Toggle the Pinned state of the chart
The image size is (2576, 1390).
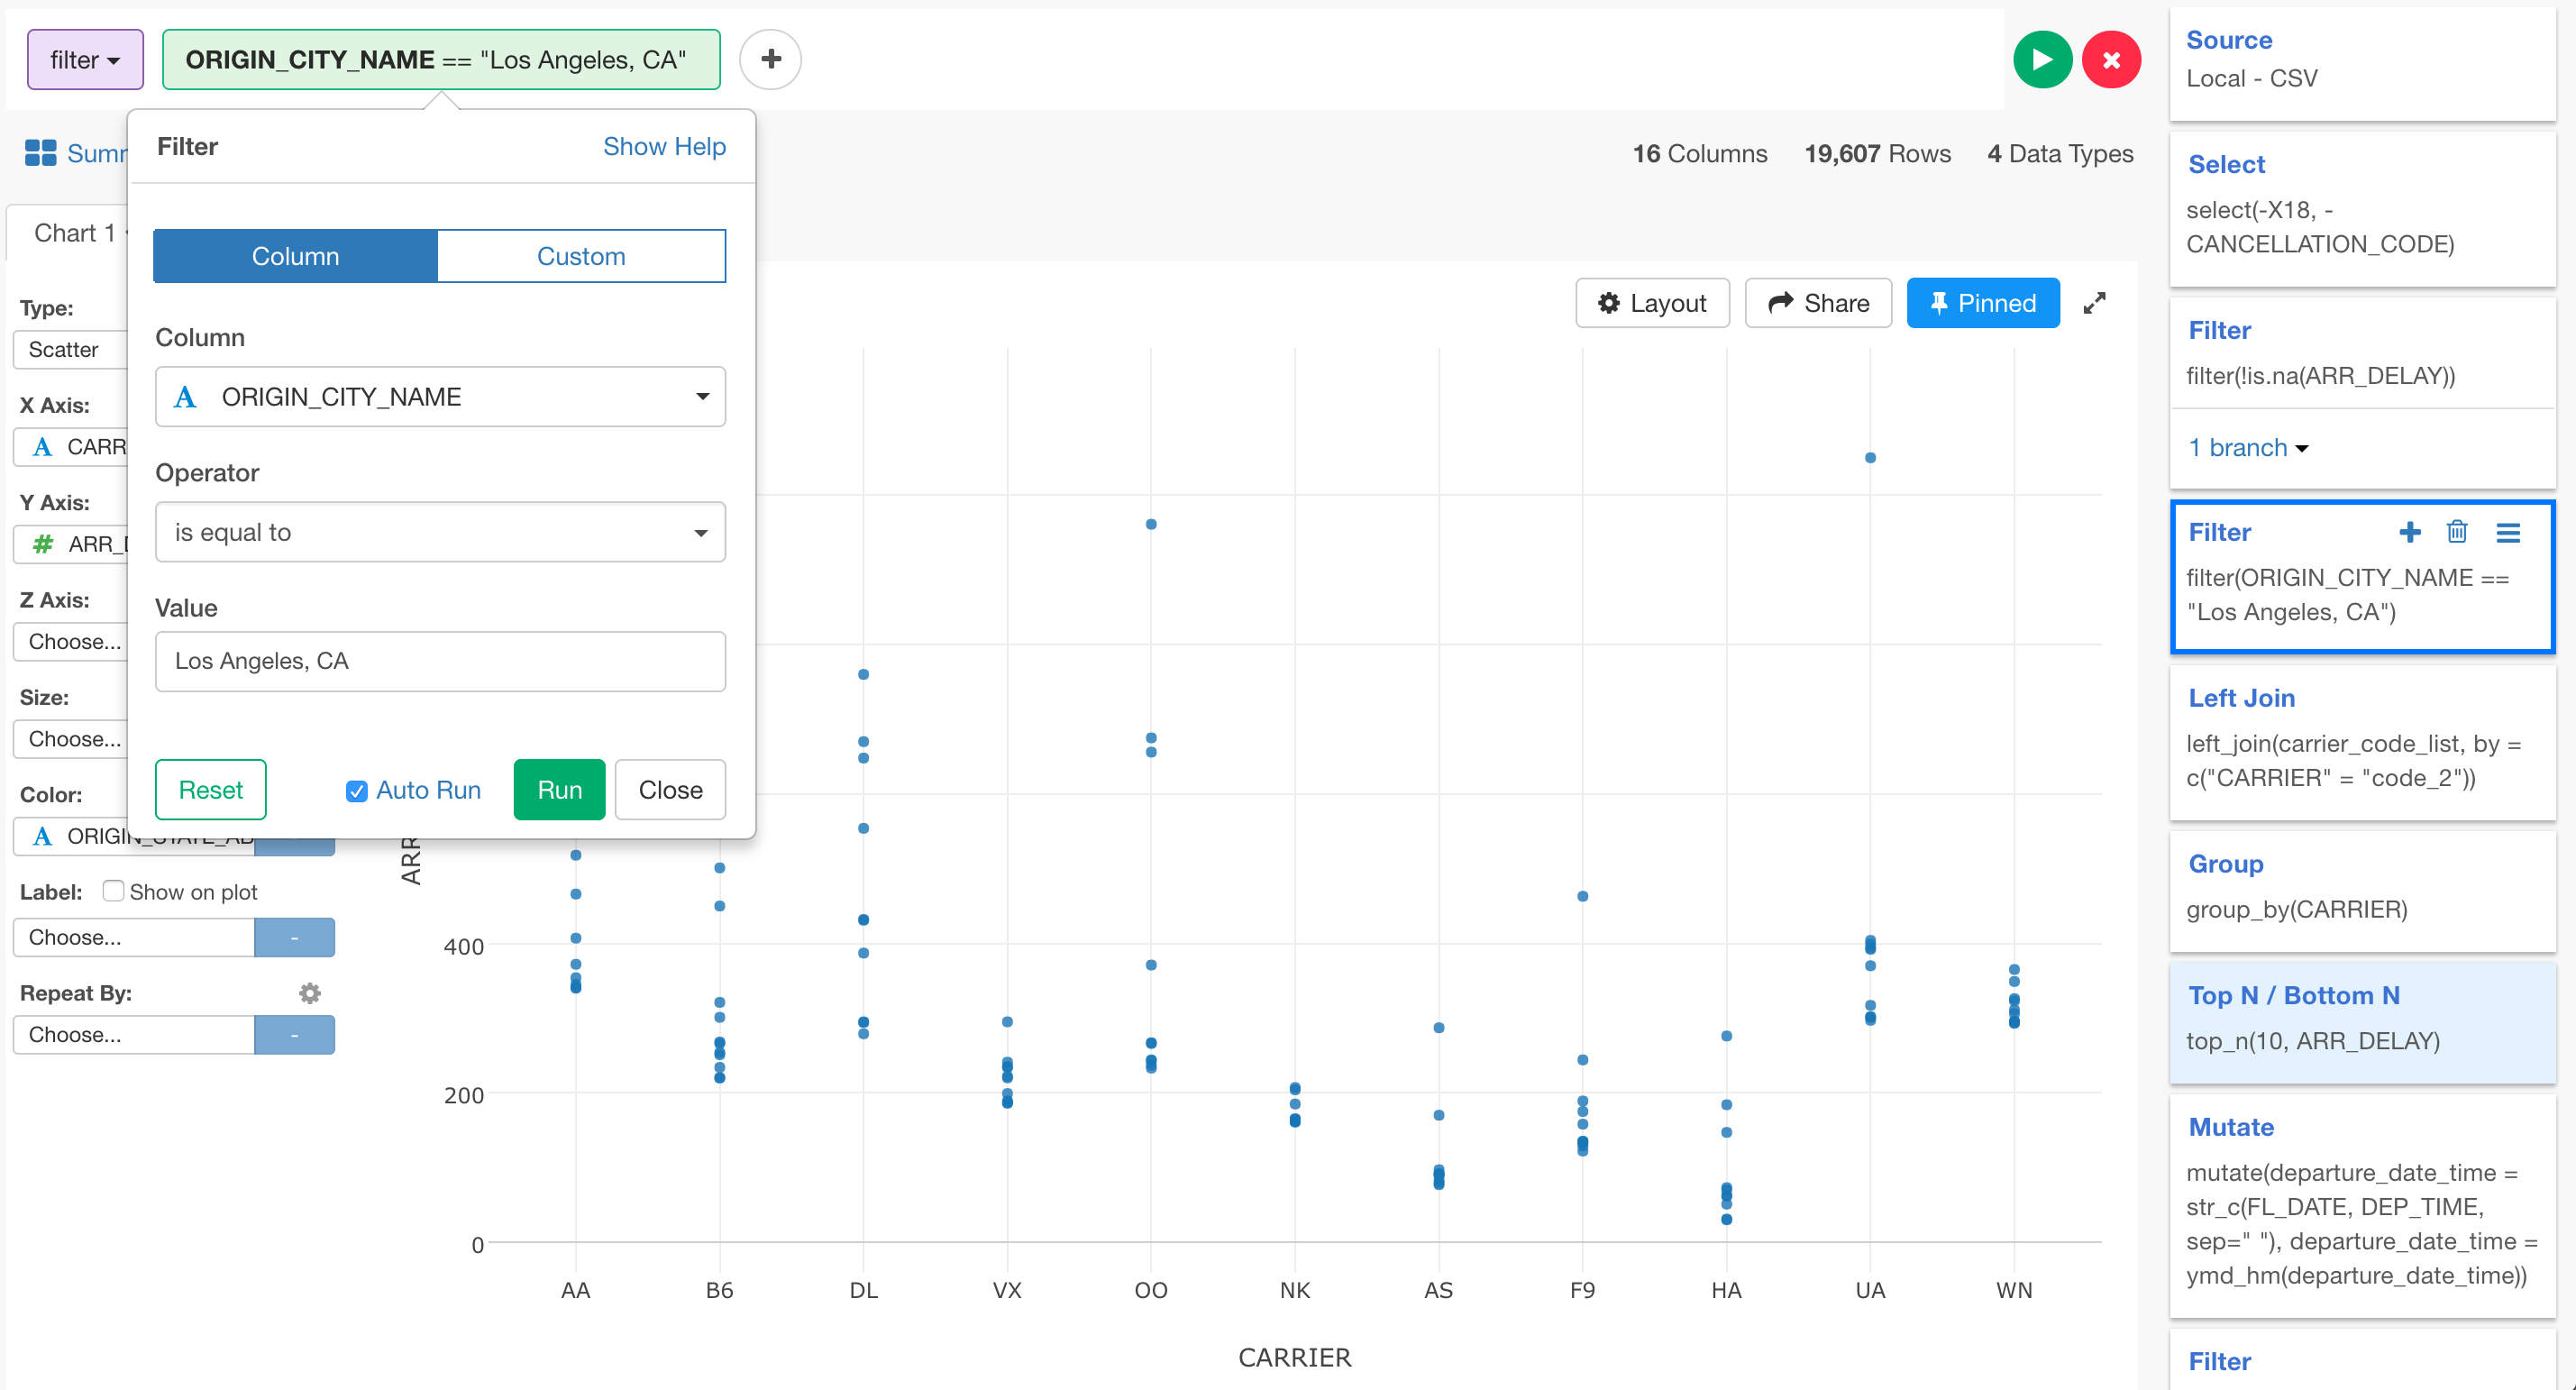tap(1983, 302)
